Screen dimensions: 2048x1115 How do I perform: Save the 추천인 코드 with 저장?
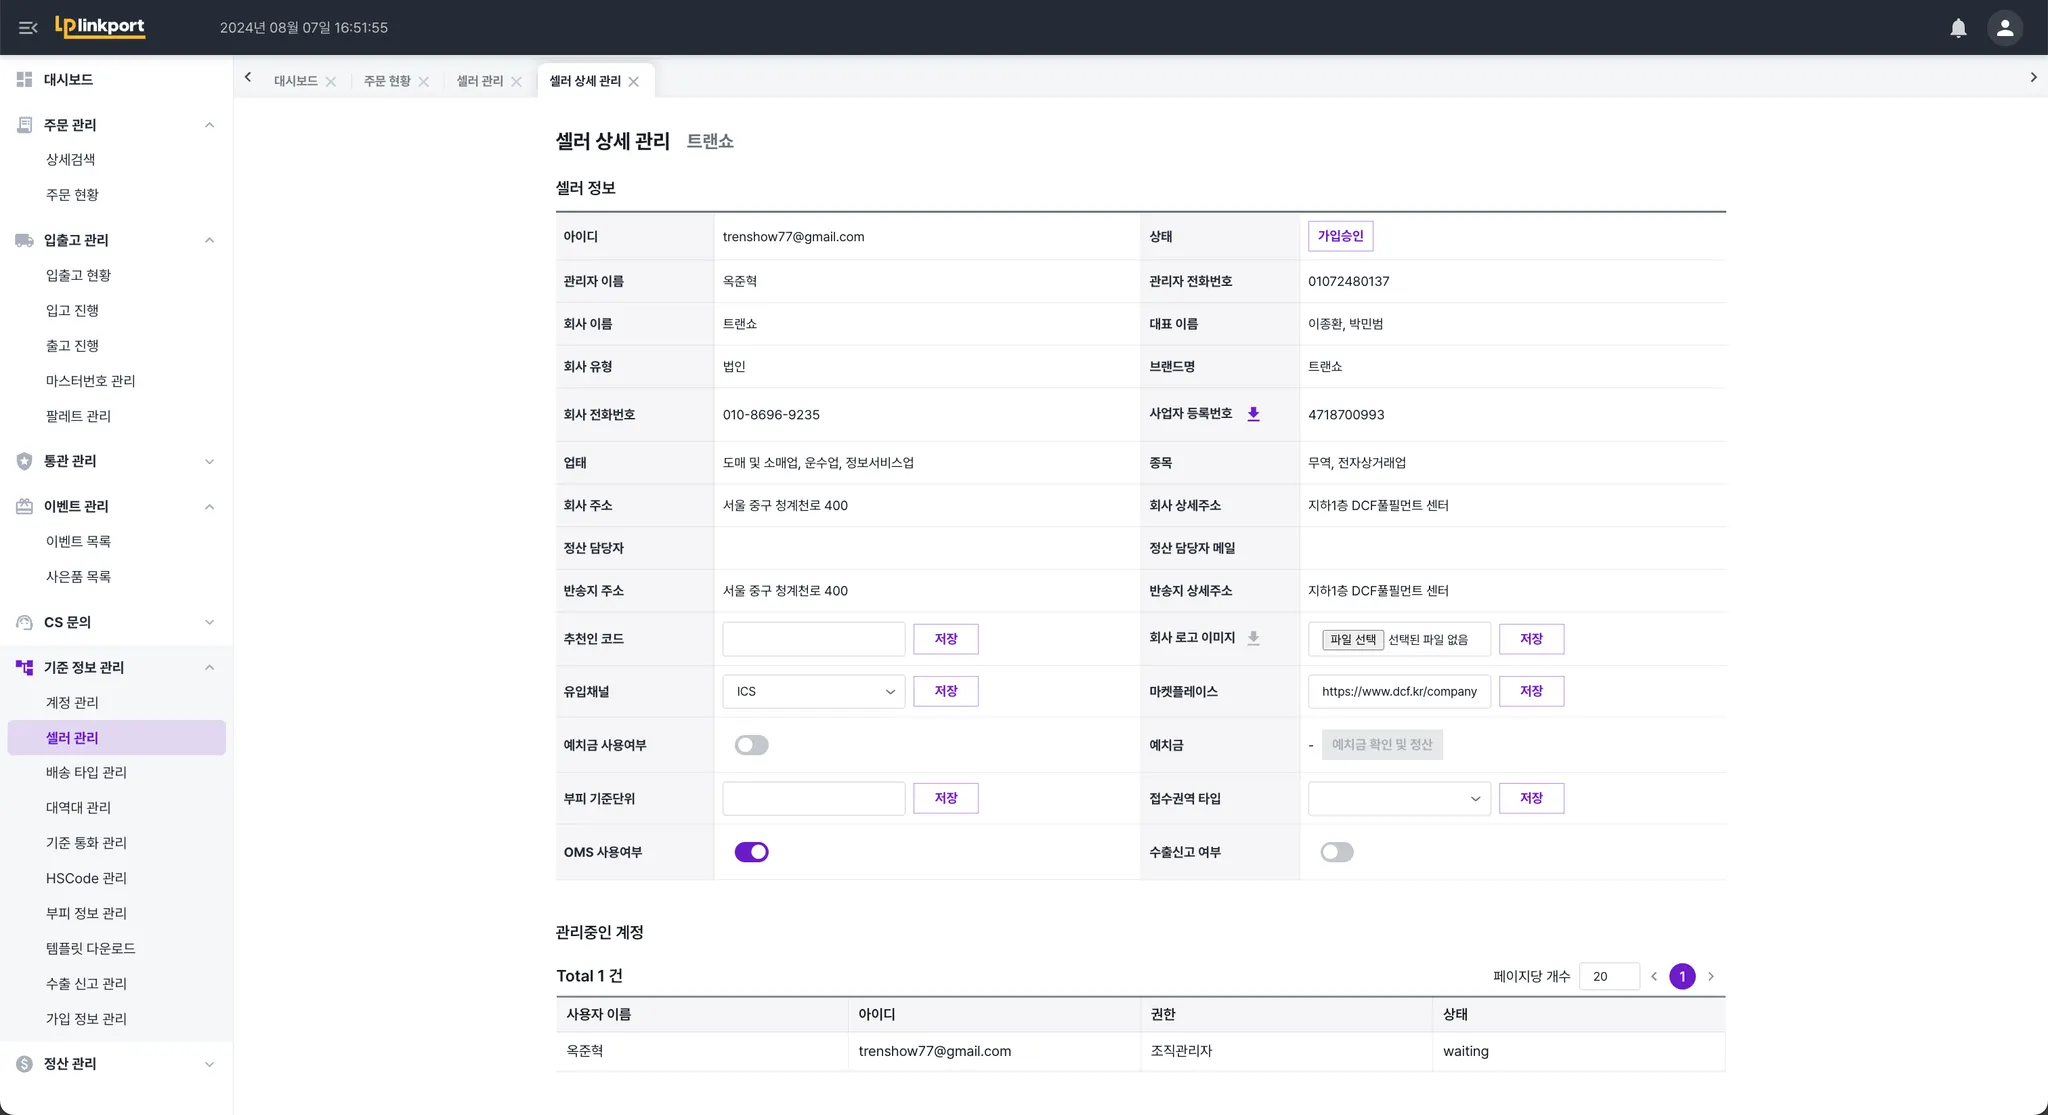pyautogui.click(x=945, y=639)
